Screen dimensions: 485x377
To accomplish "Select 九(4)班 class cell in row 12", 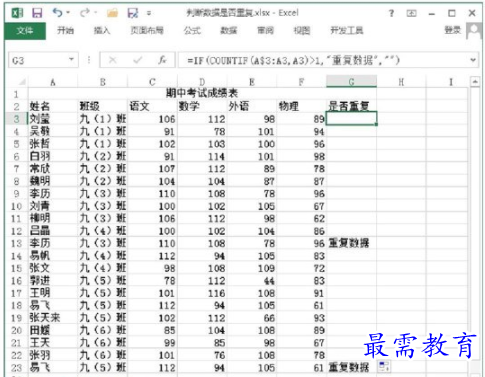I will pos(102,231).
